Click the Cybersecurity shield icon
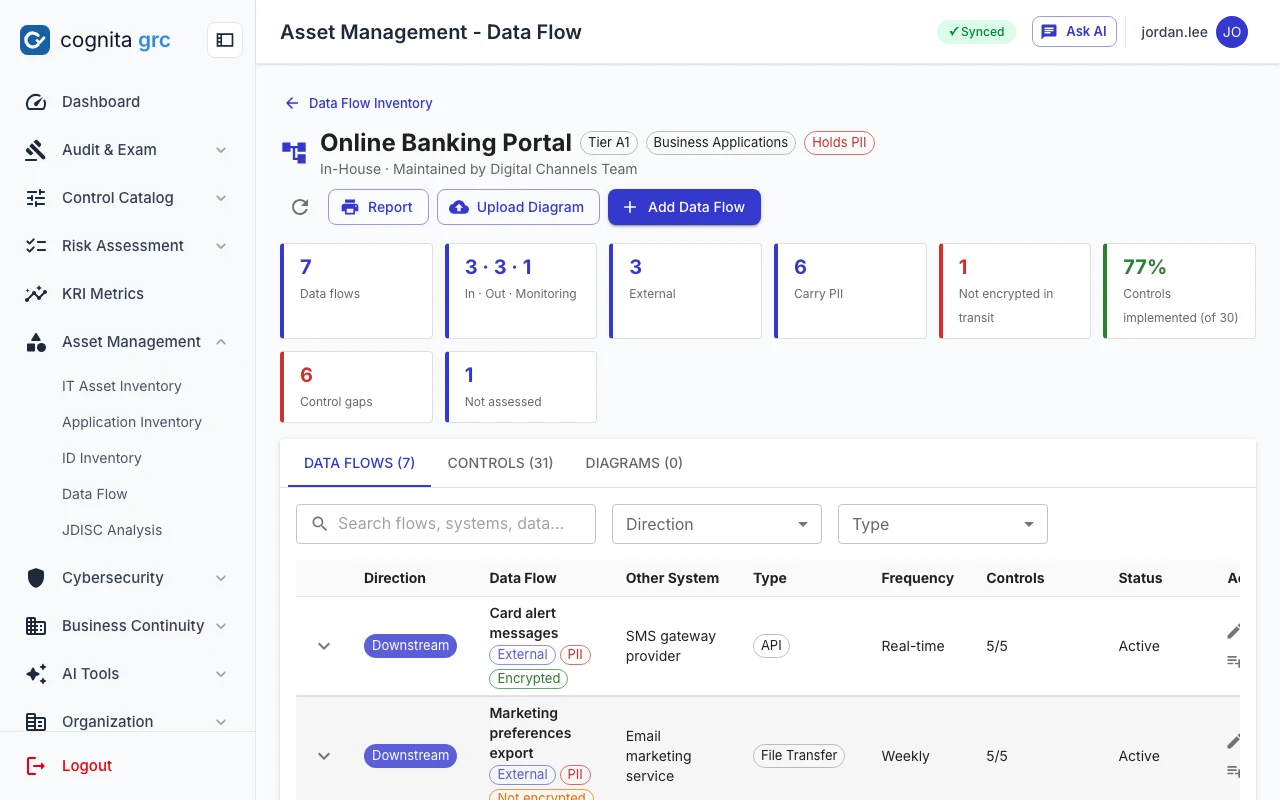1280x800 pixels. point(36,578)
